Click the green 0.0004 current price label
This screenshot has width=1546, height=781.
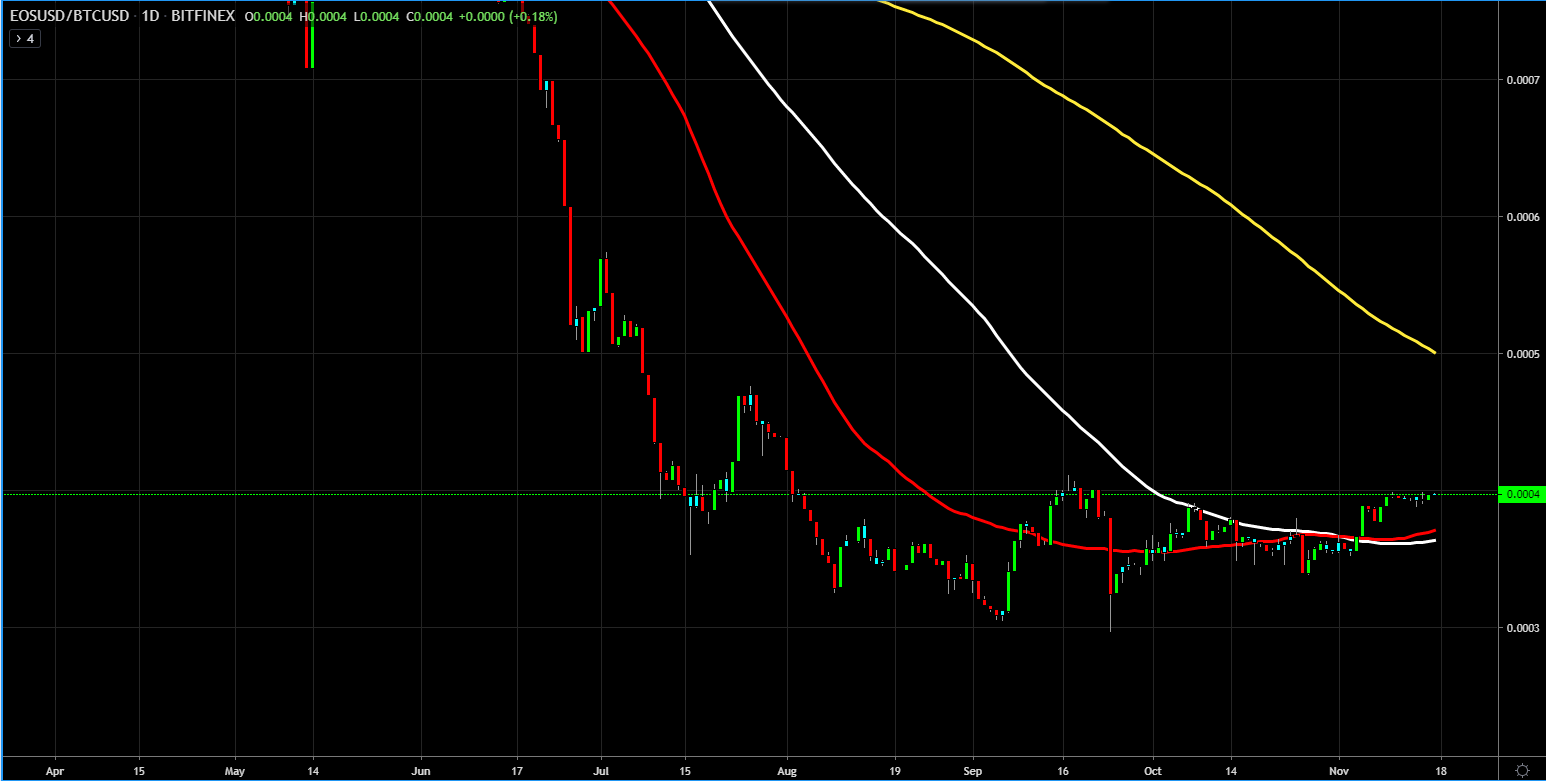click(x=1522, y=494)
